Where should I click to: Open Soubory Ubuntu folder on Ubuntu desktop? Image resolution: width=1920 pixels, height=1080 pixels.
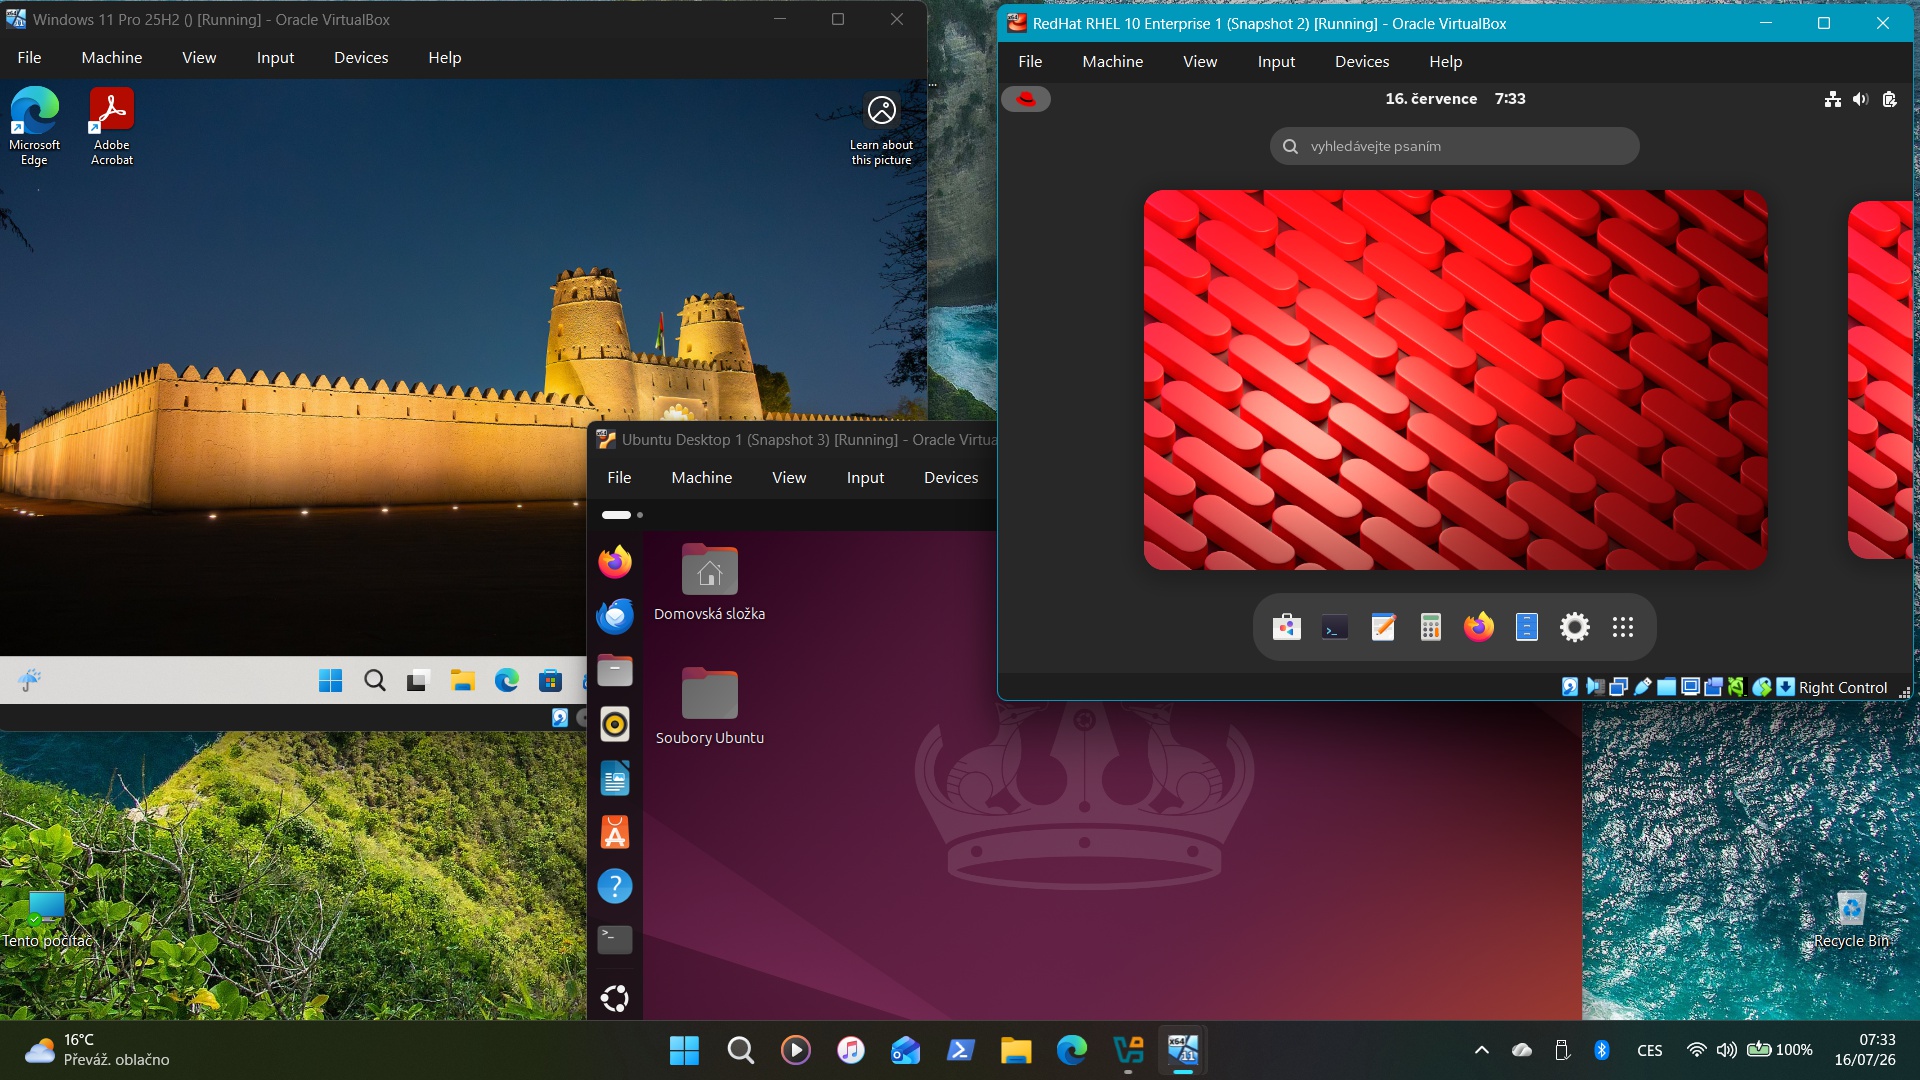click(x=710, y=707)
